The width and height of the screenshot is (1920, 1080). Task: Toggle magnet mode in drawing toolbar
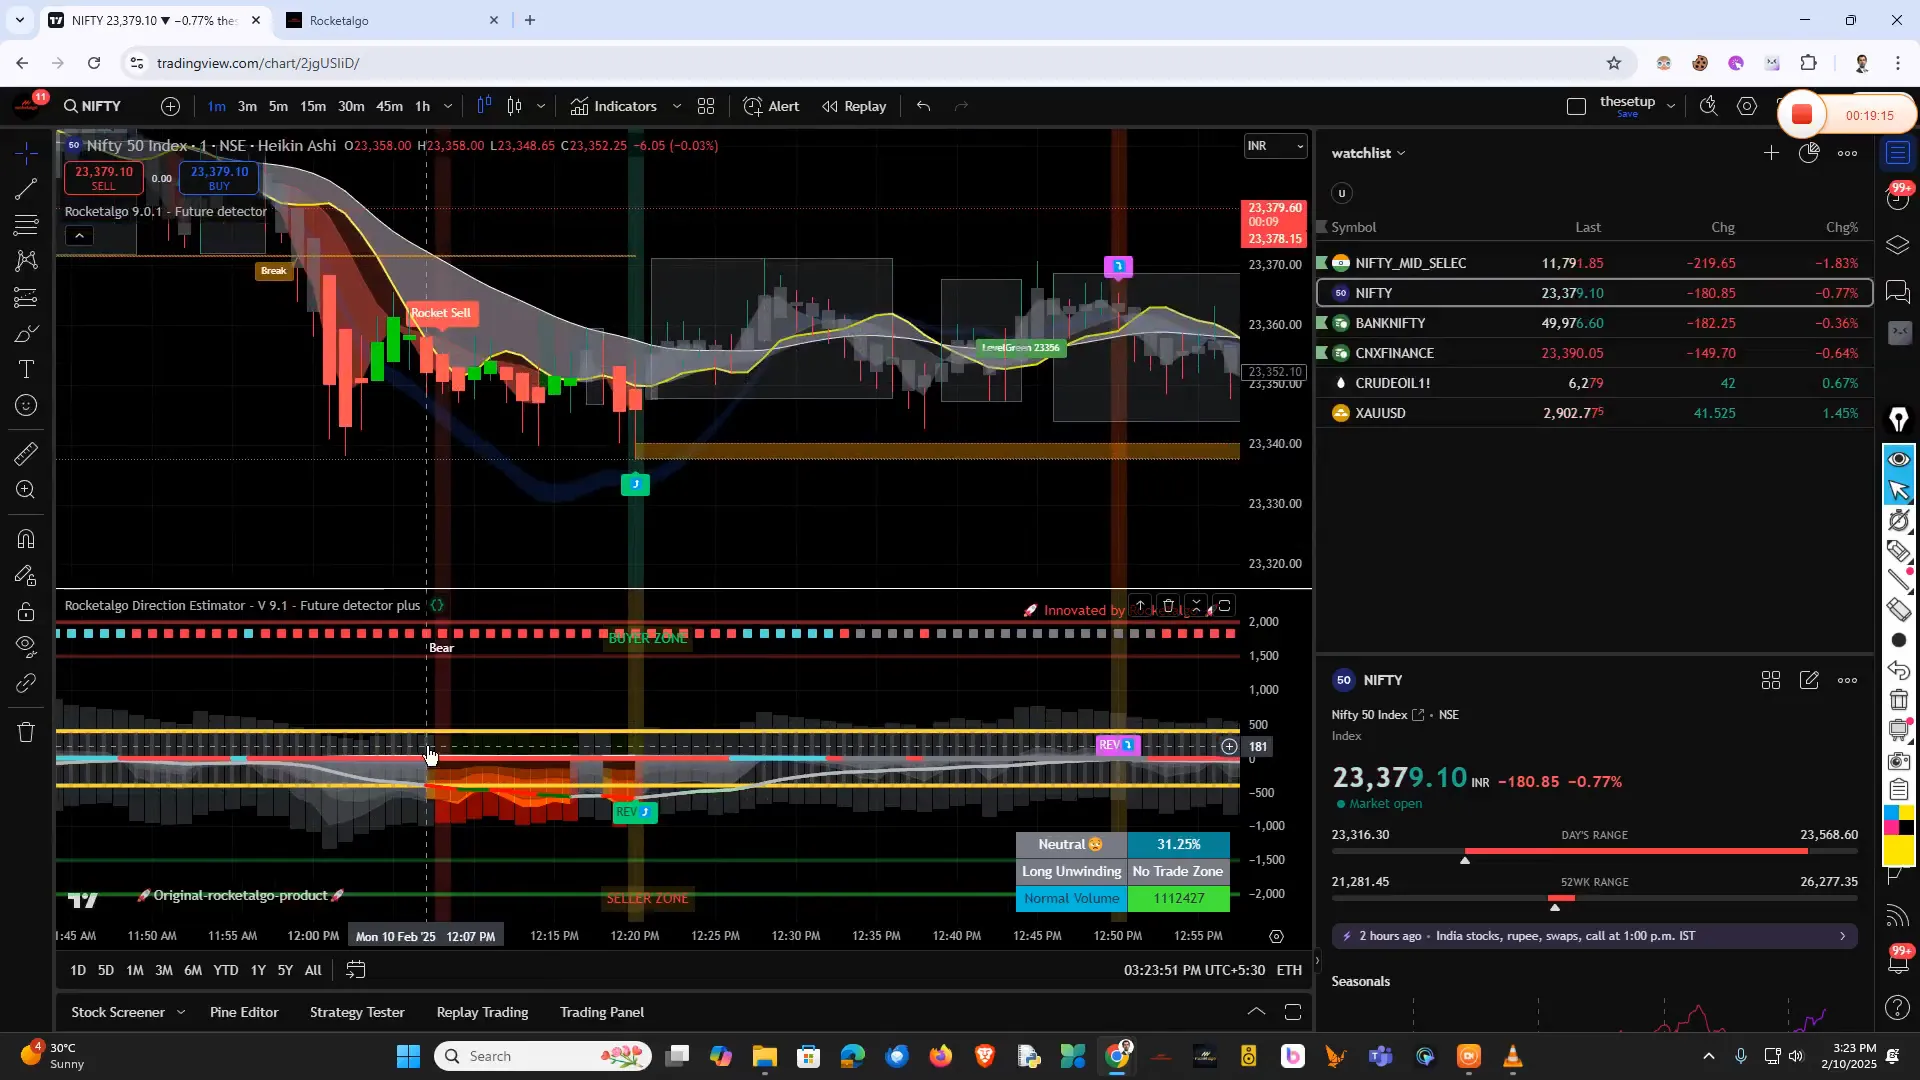coord(25,538)
